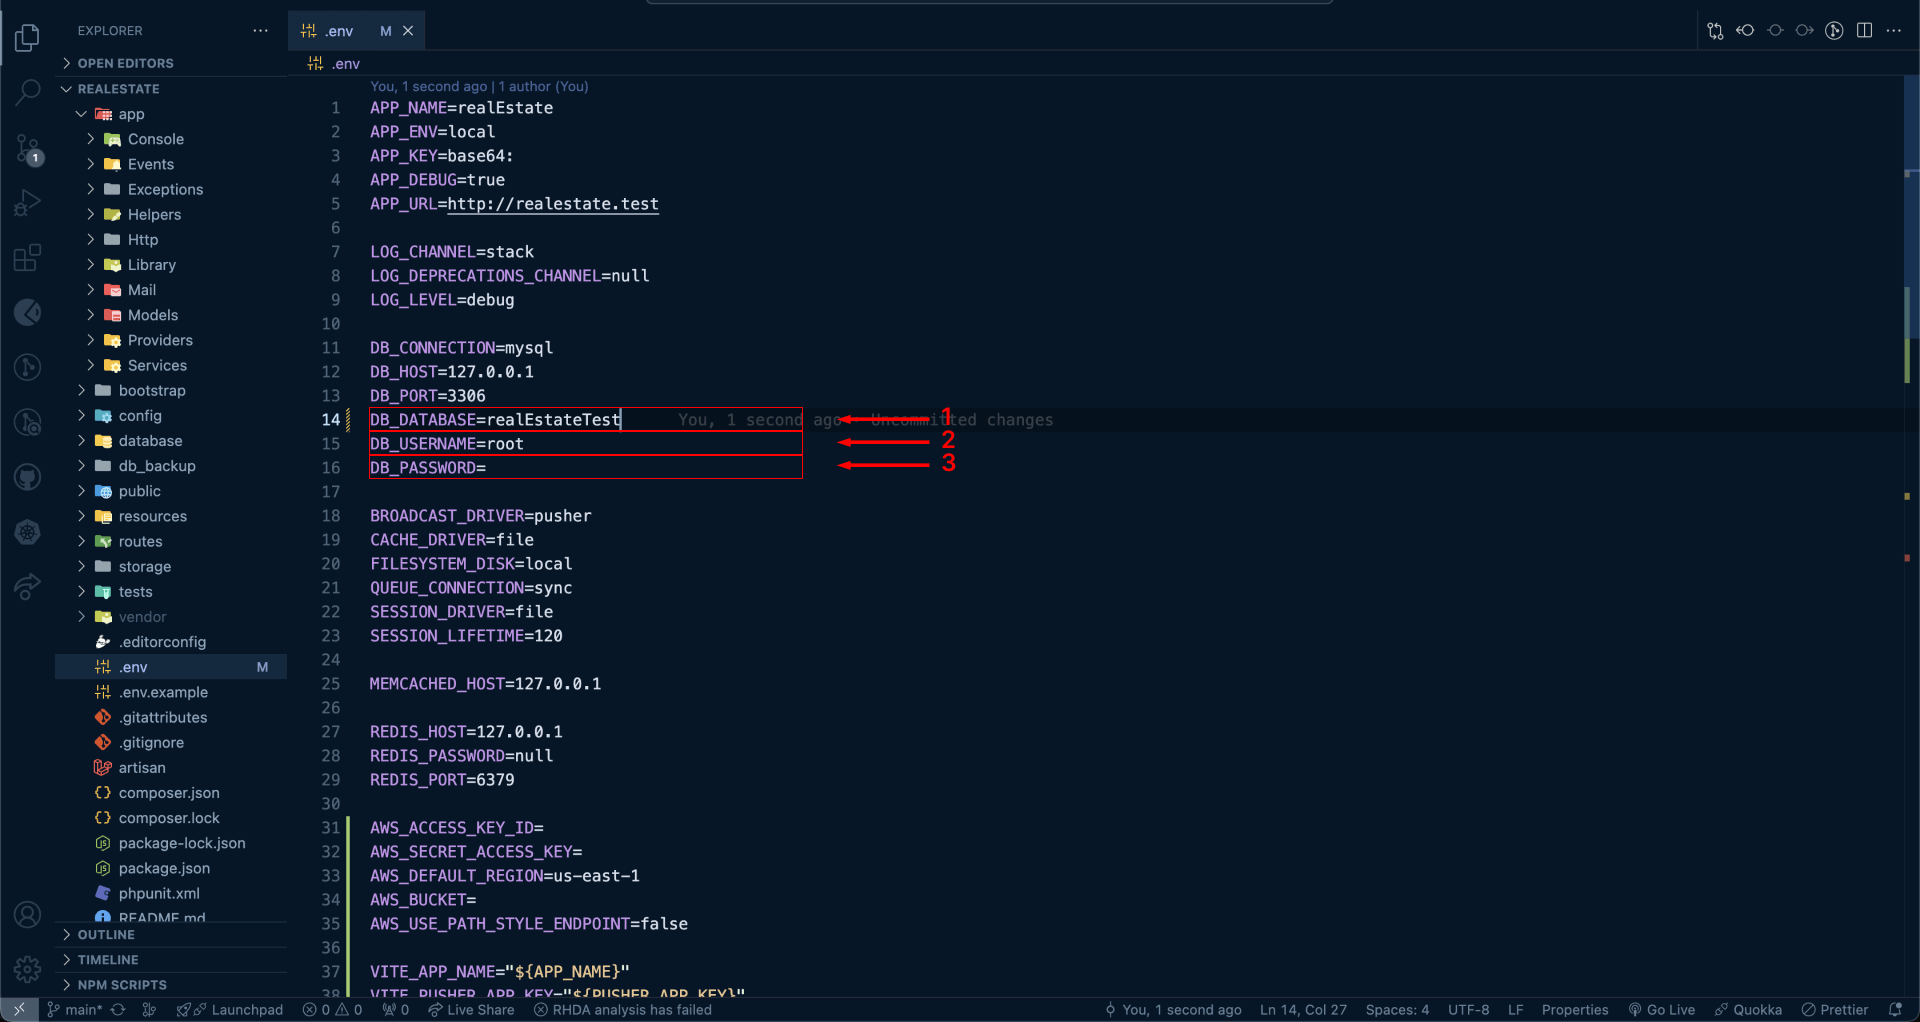
Task: Open Explorer more actions menu
Action: (260, 31)
